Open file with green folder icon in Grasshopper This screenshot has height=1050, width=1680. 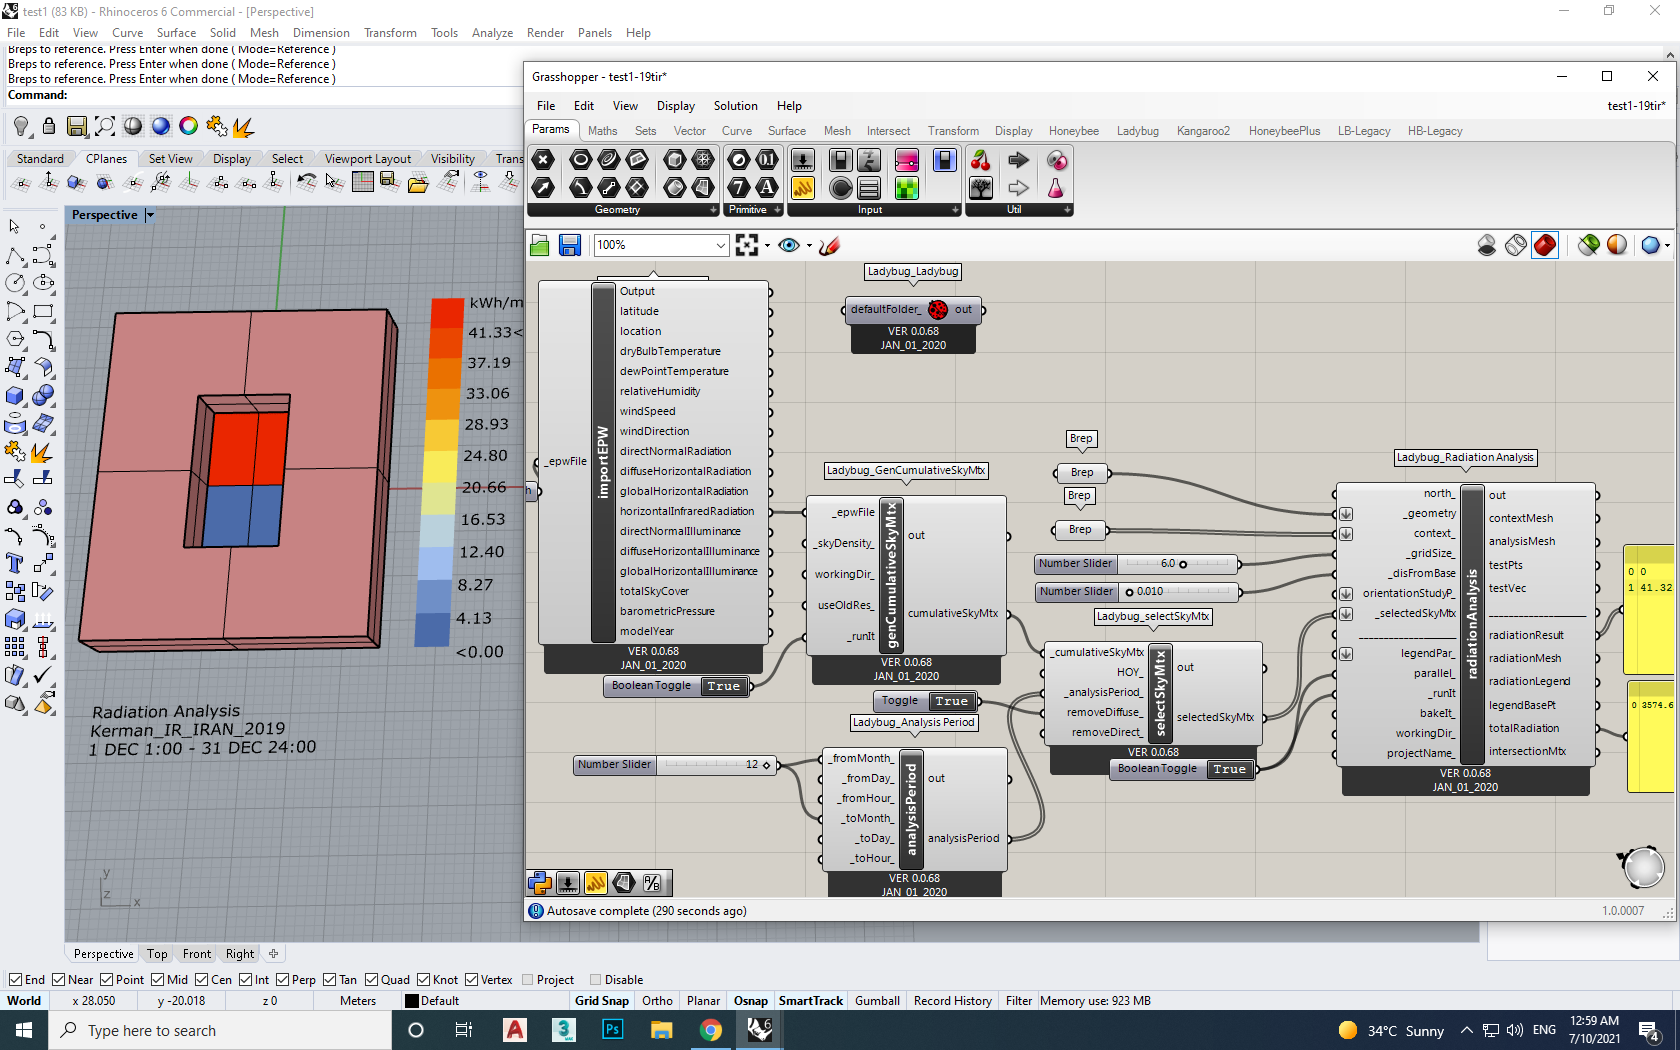pyautogui.click(x=540, y=245)
